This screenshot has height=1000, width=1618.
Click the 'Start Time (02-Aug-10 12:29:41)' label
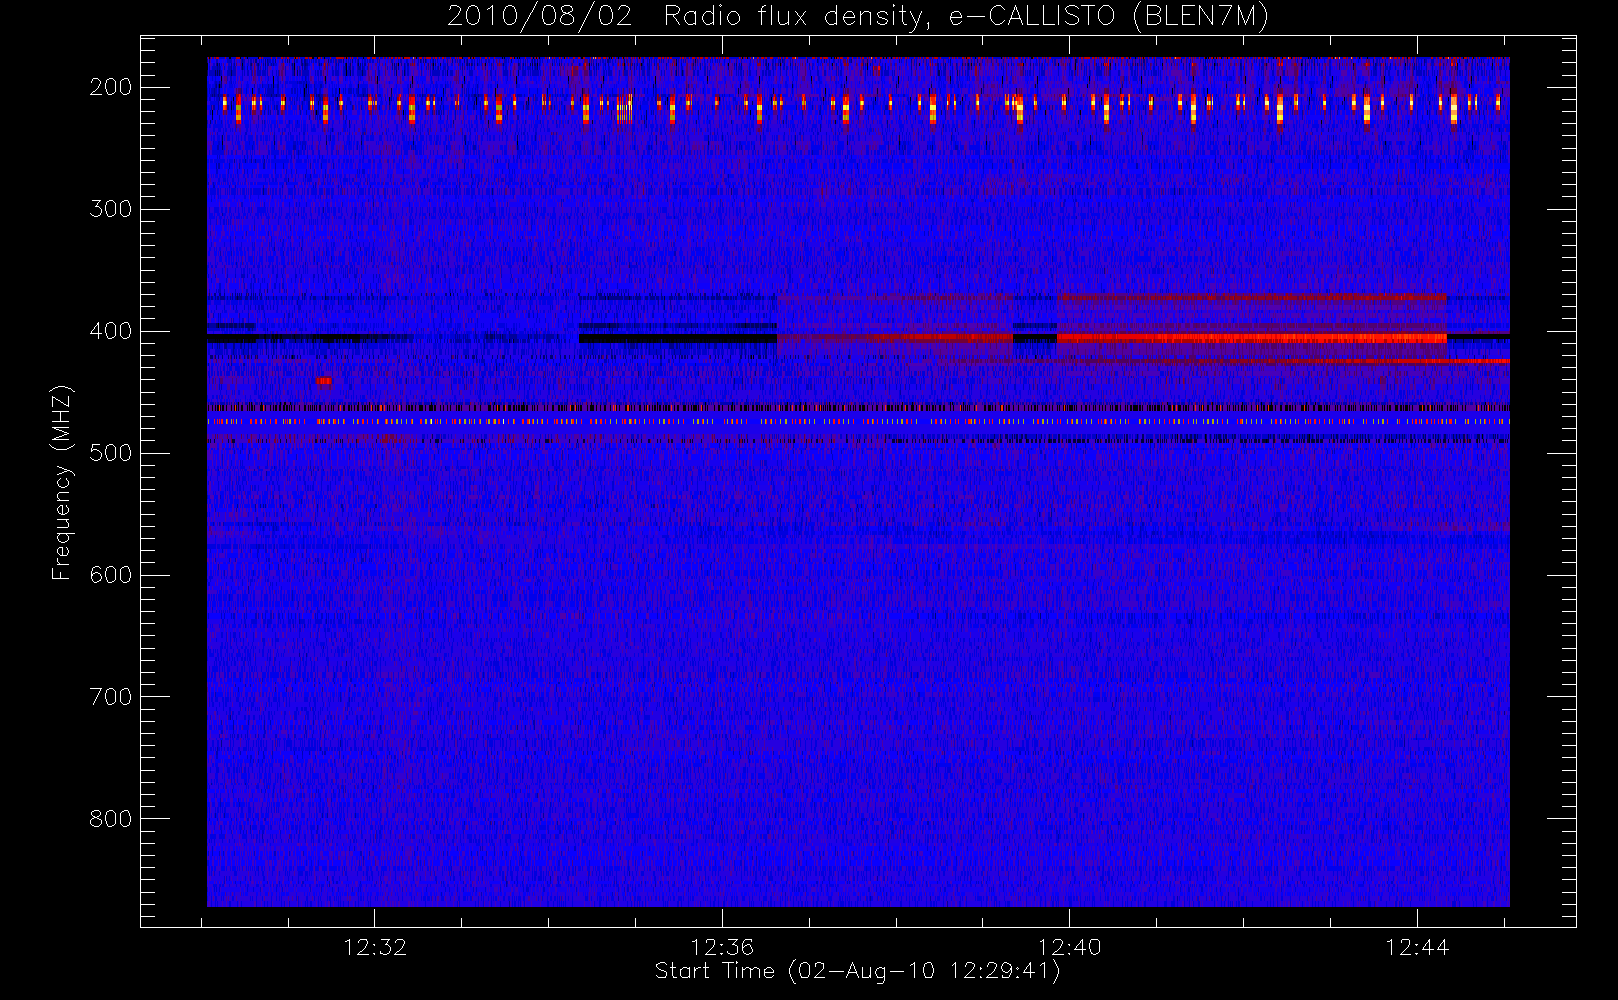[857, 971]
